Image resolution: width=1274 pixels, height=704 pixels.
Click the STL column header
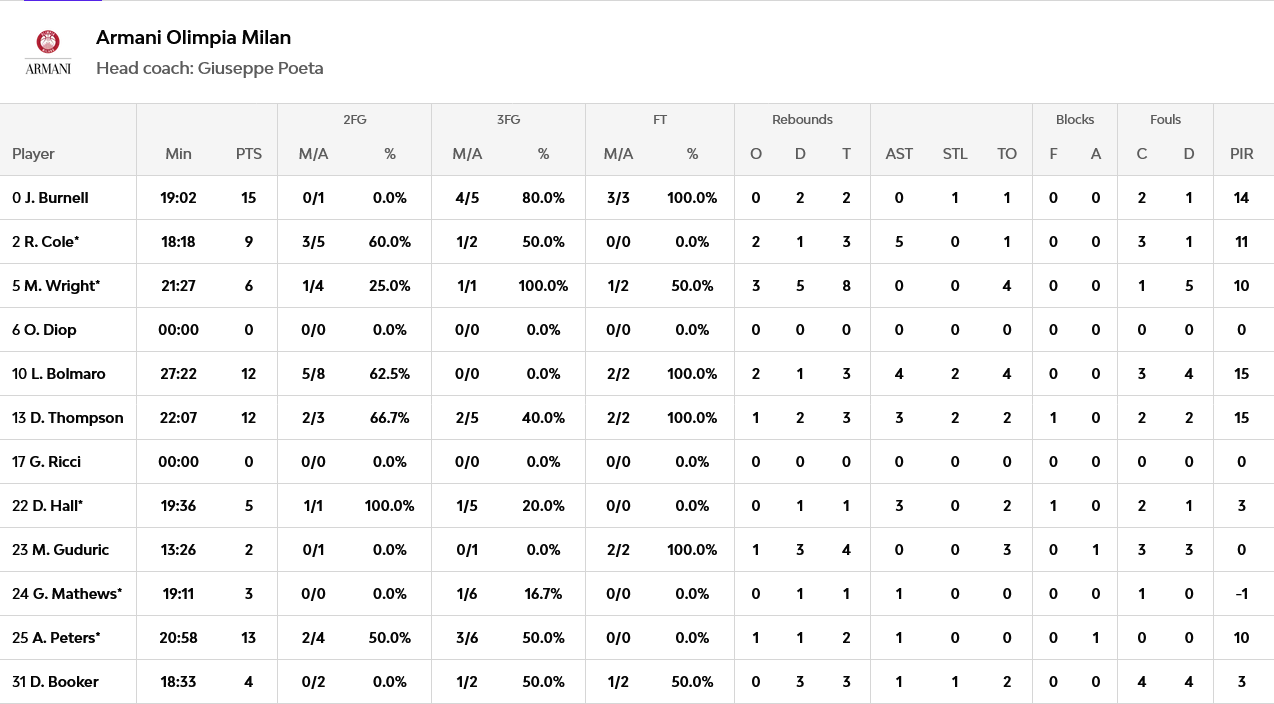click(955, 154)
